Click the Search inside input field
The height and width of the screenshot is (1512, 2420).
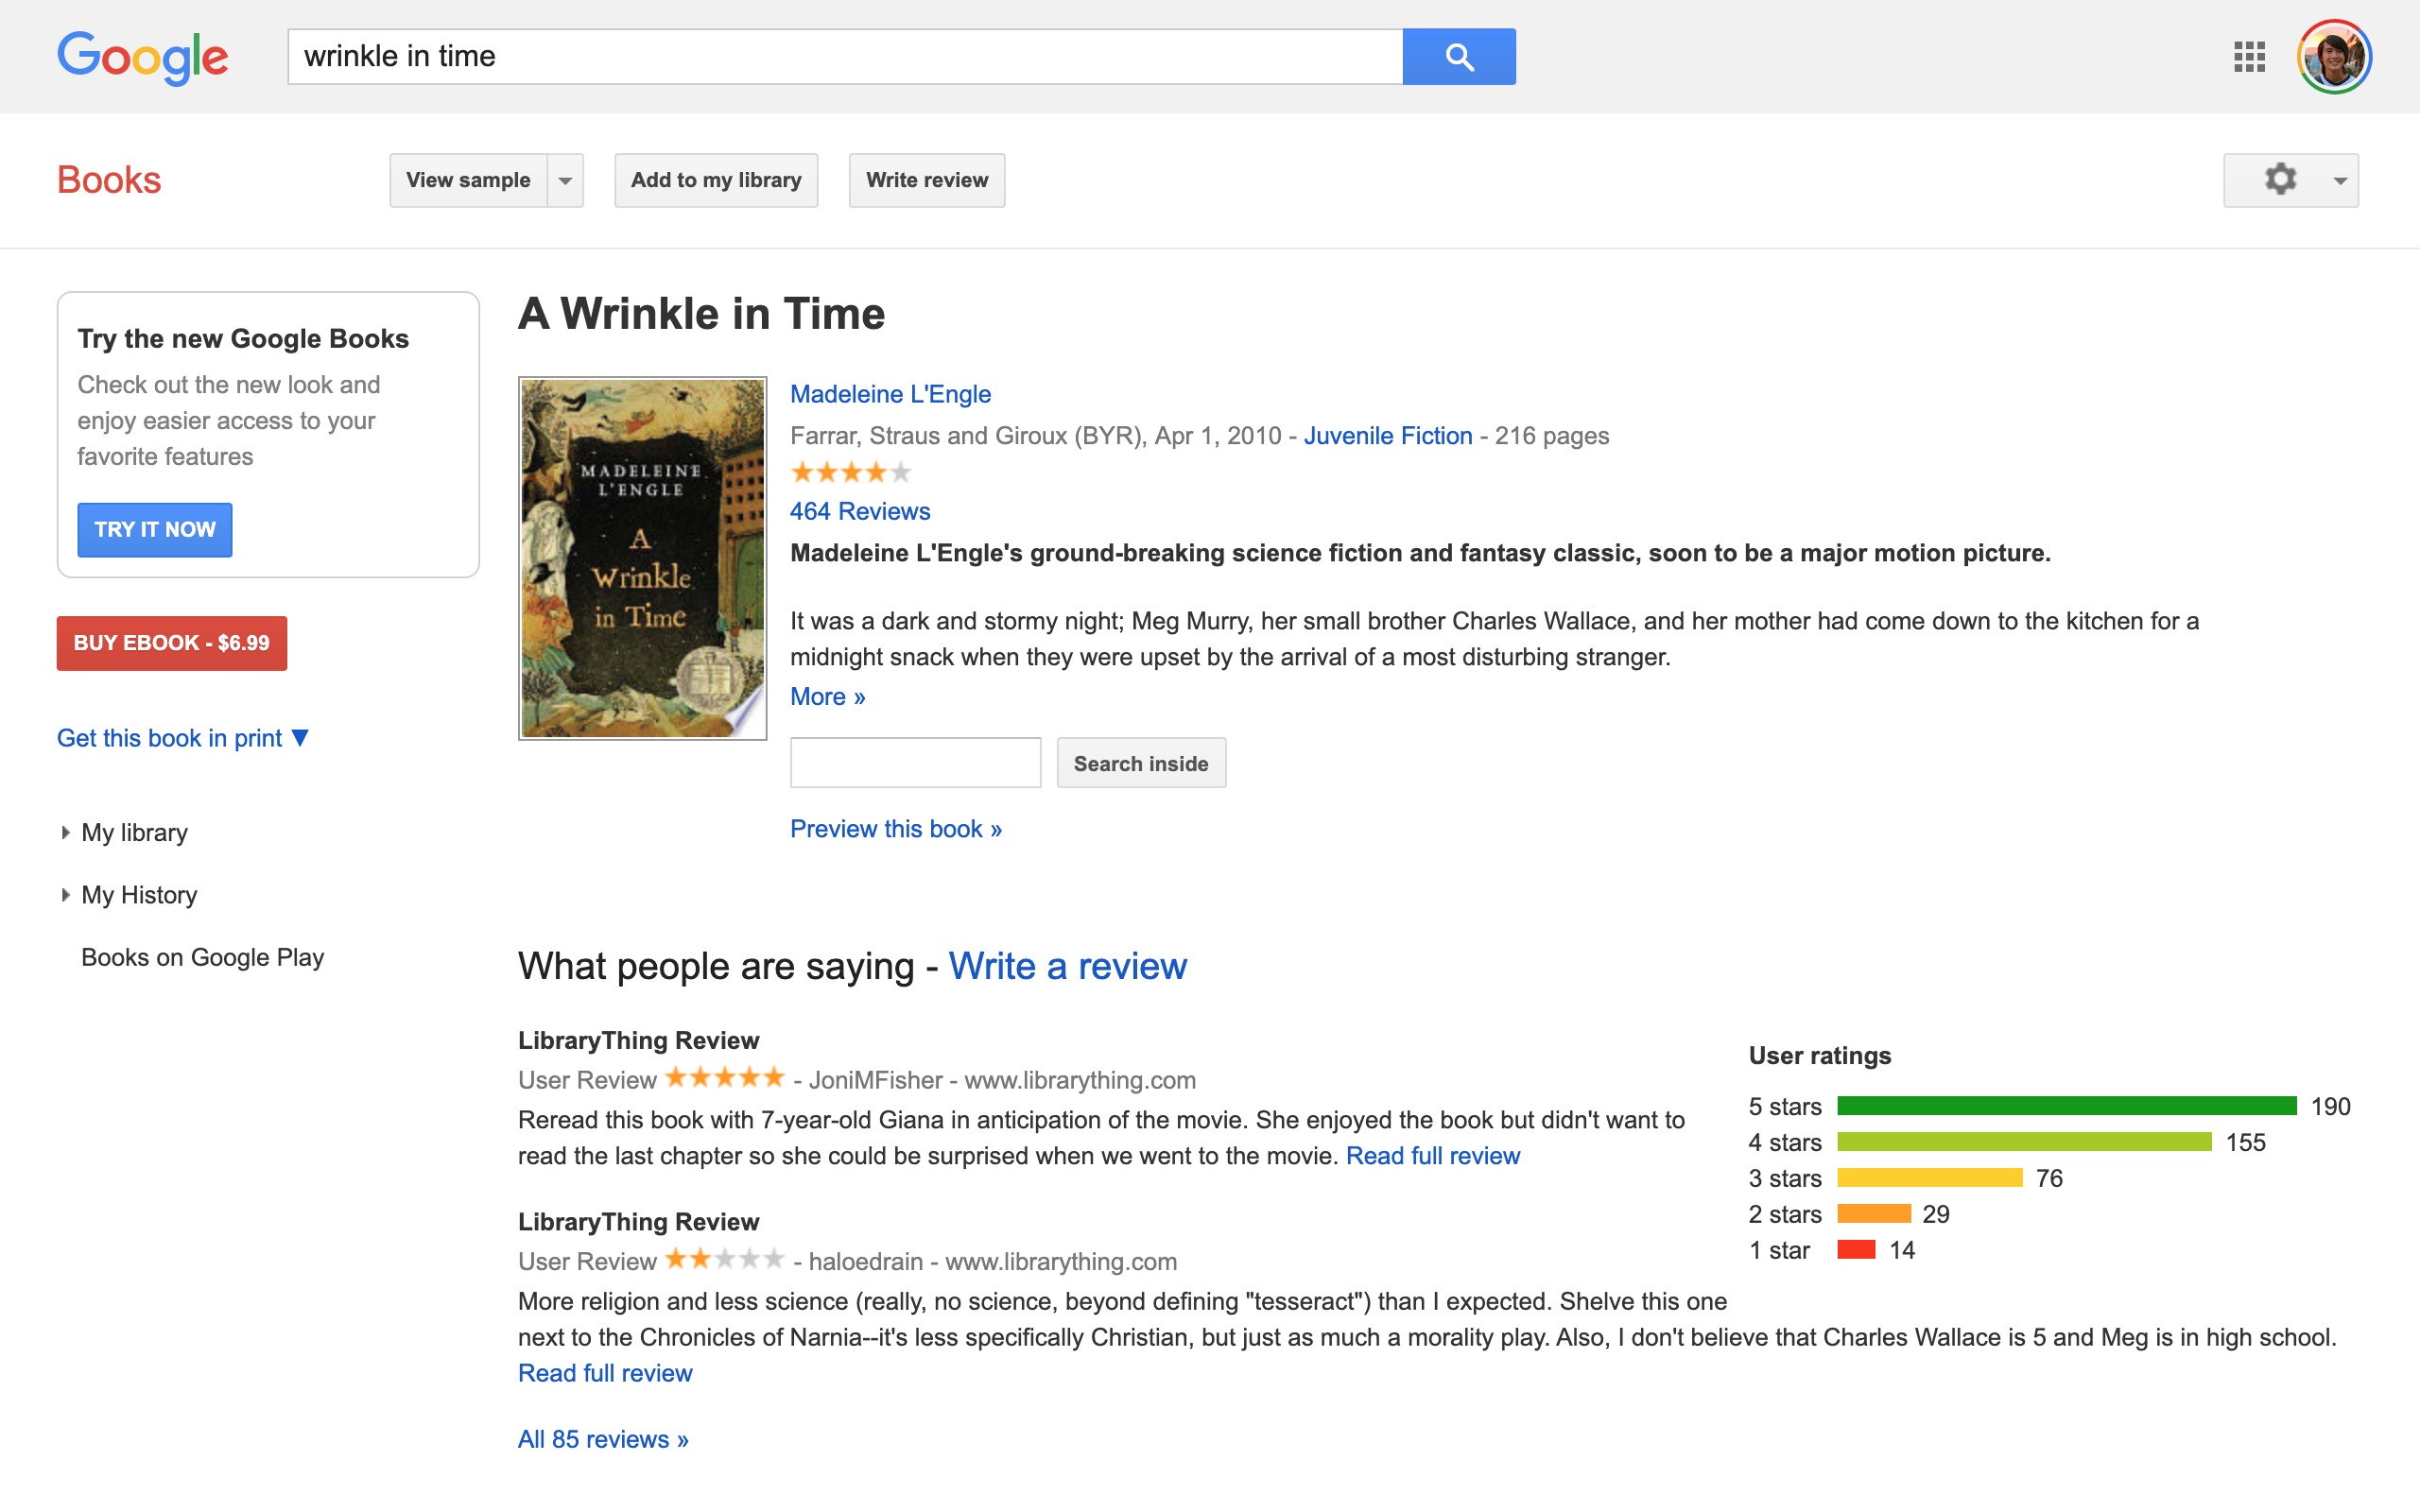point(915,762)
